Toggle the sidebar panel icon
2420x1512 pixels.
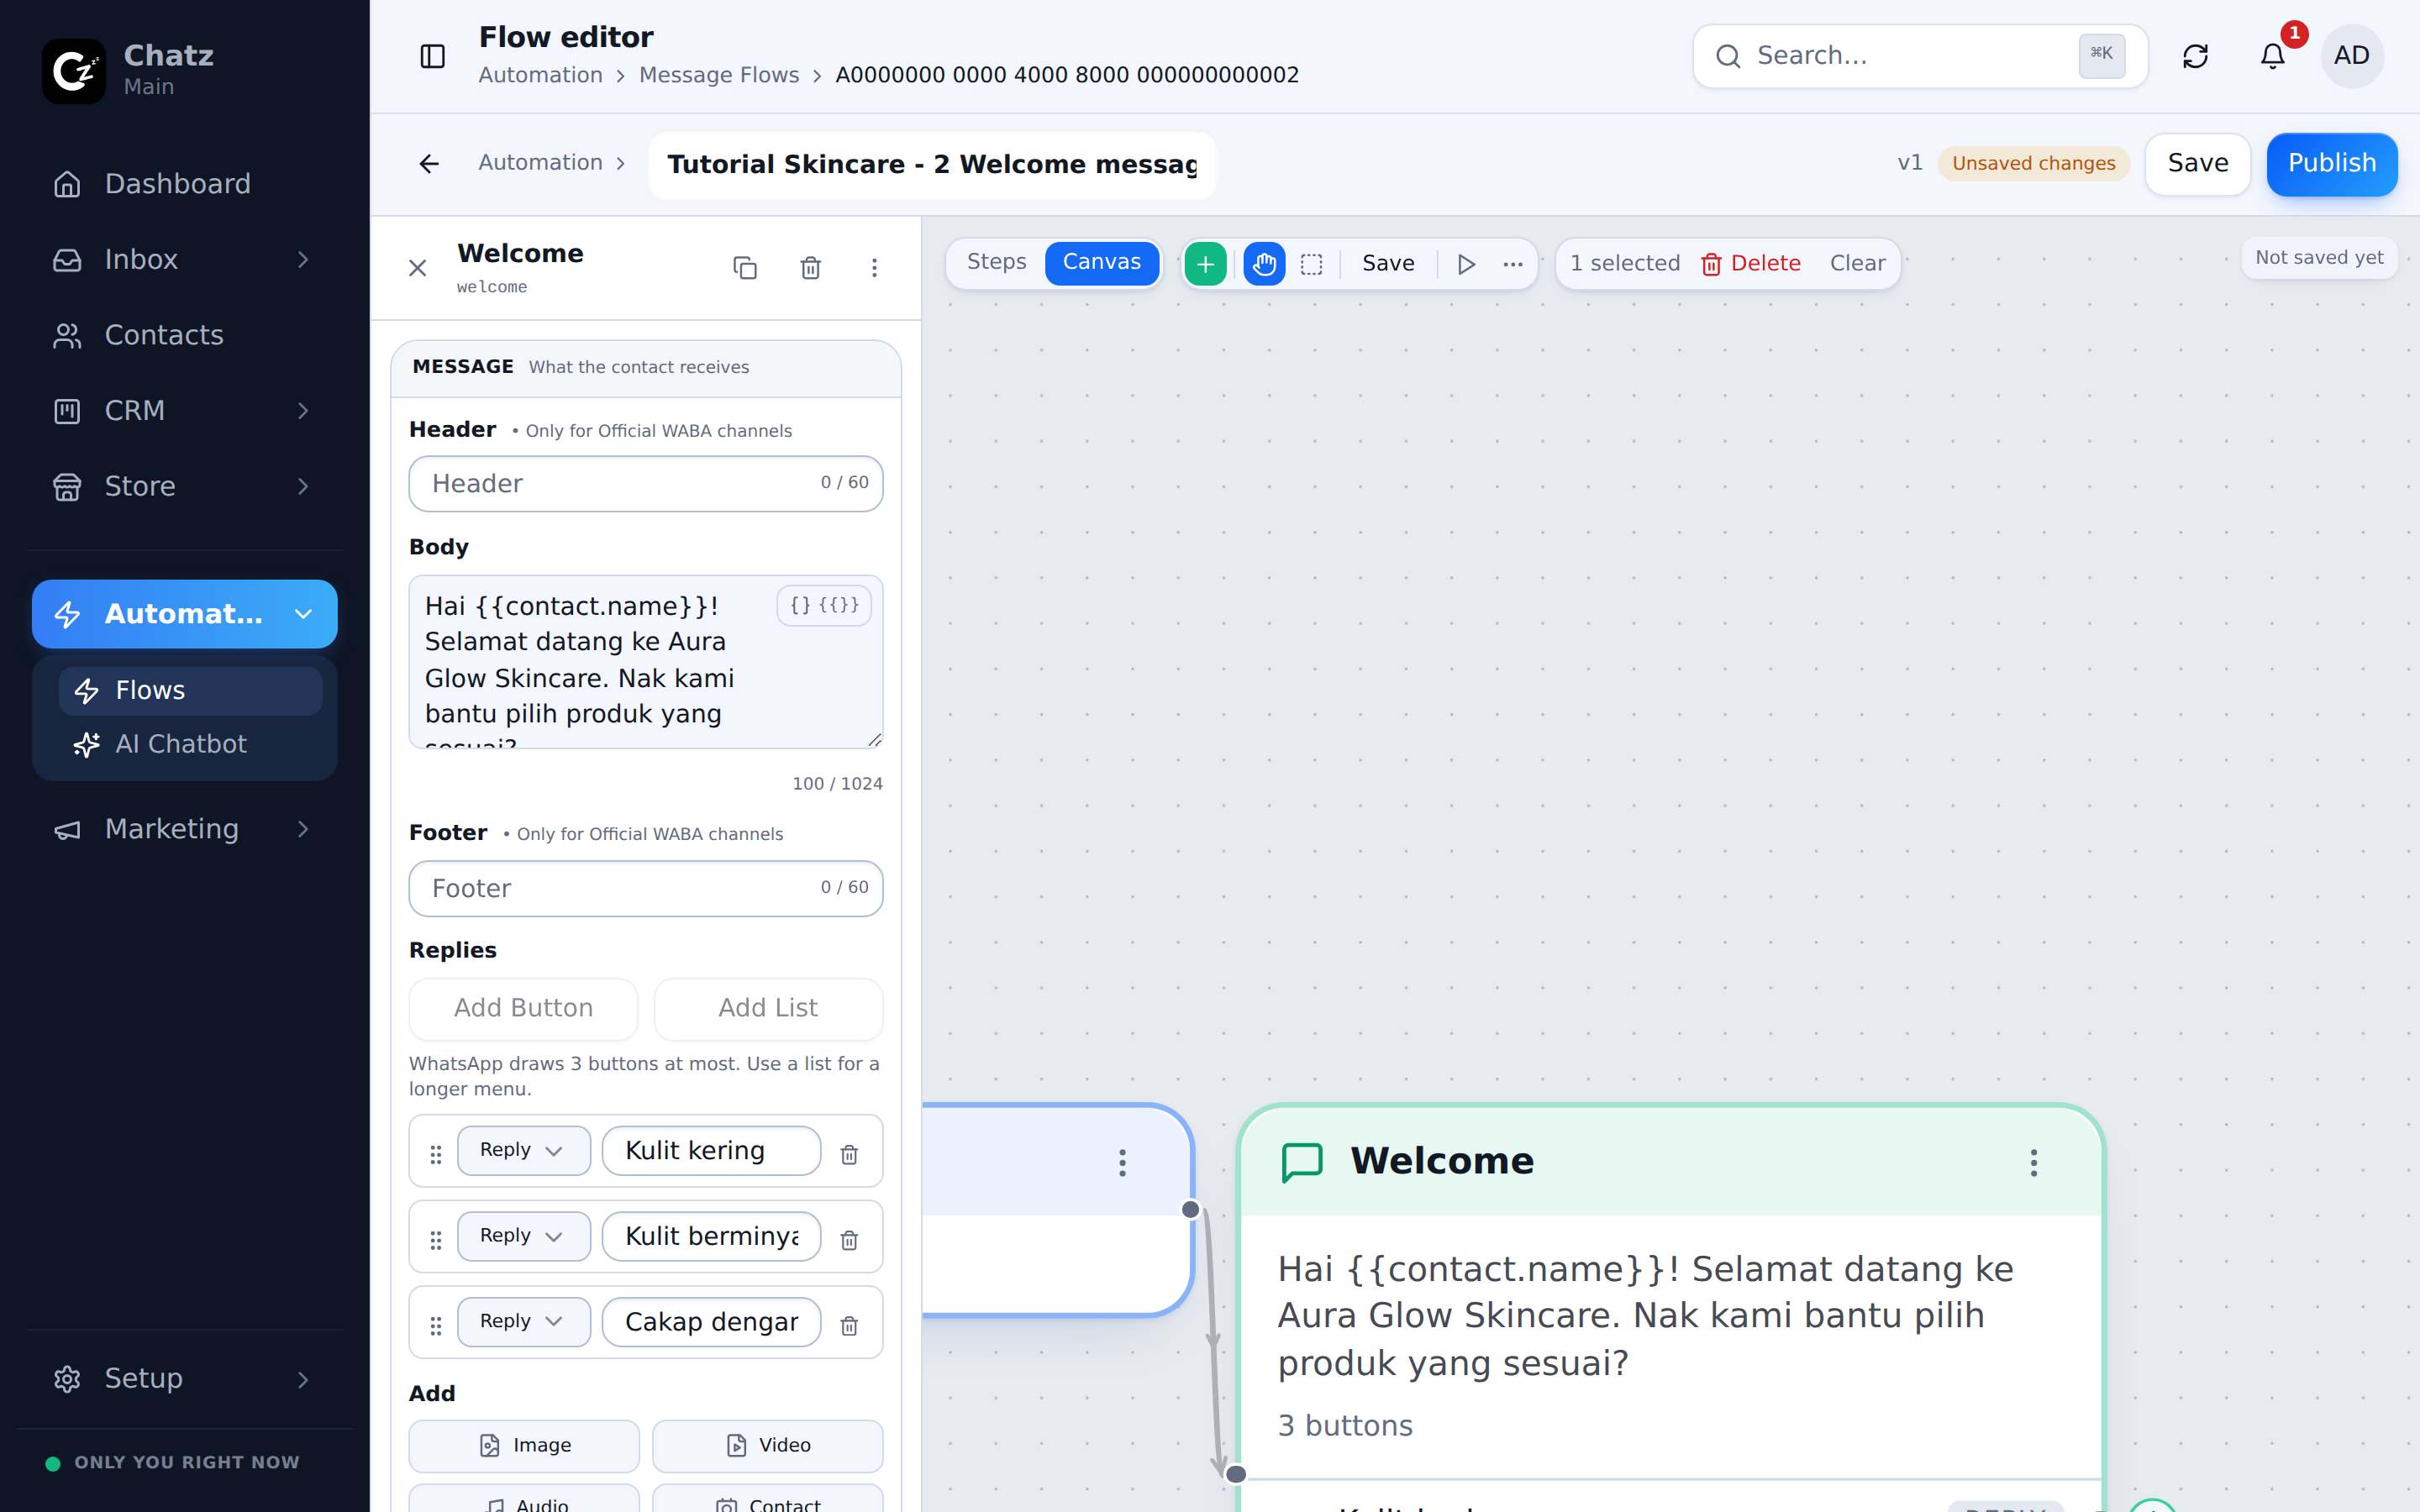pos(432,56)
